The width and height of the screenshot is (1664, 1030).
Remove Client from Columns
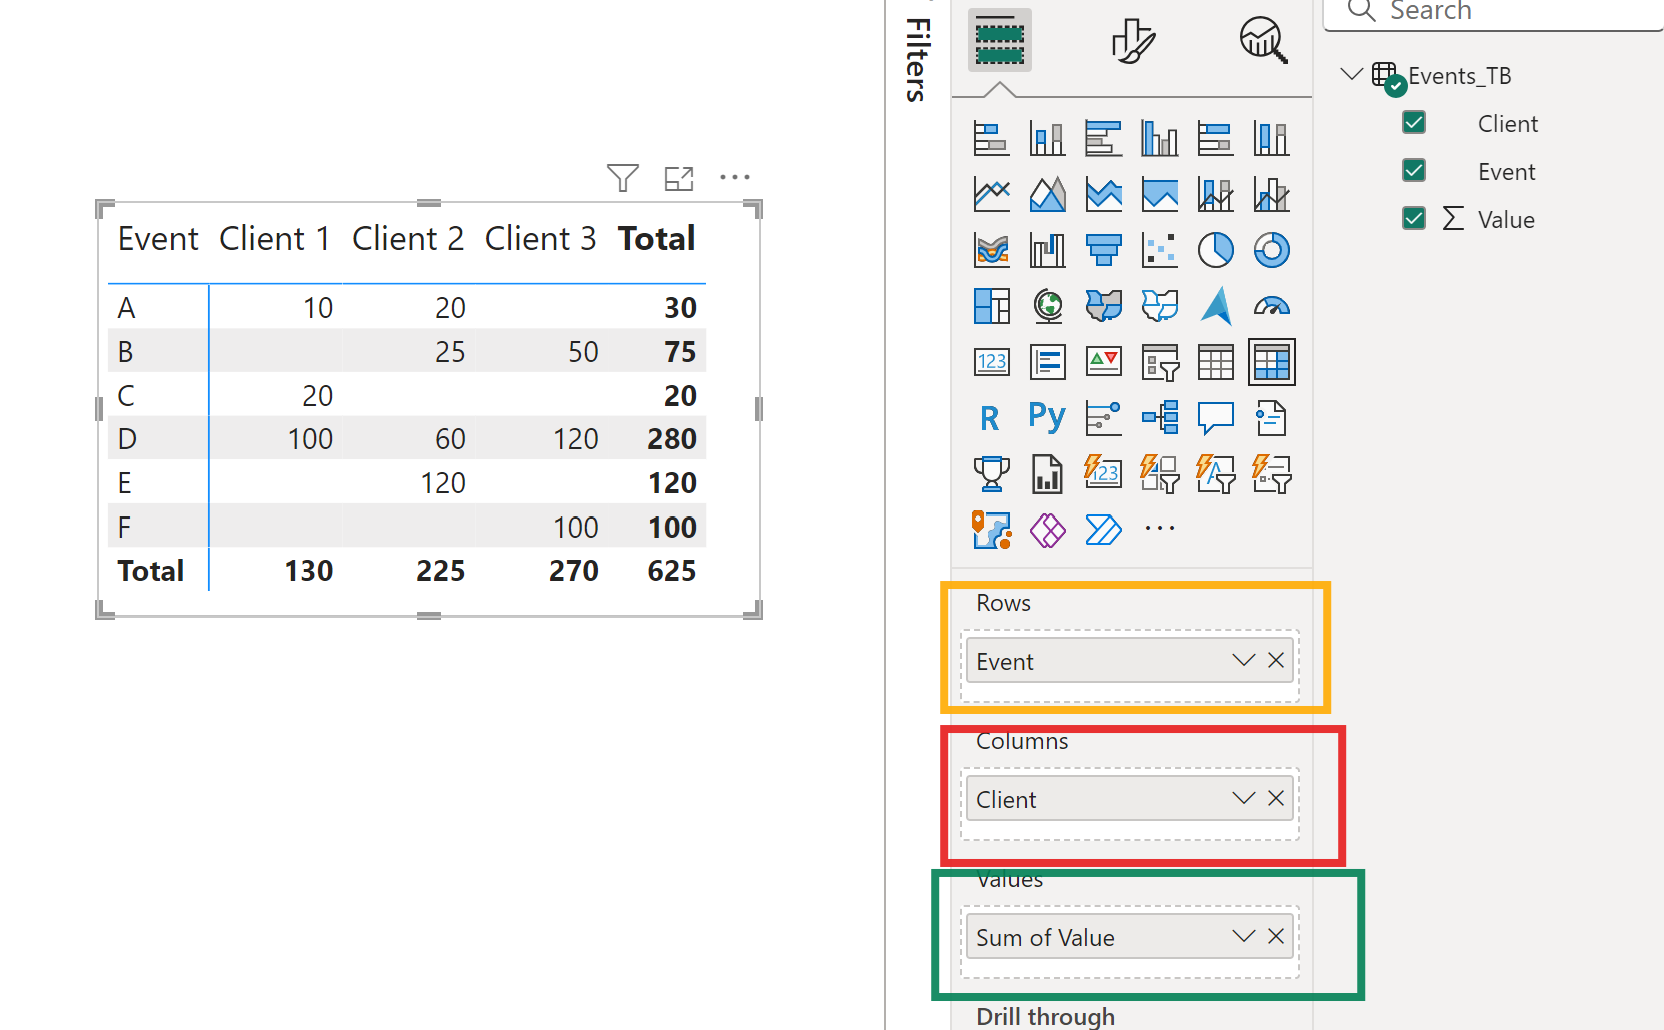1276,798
